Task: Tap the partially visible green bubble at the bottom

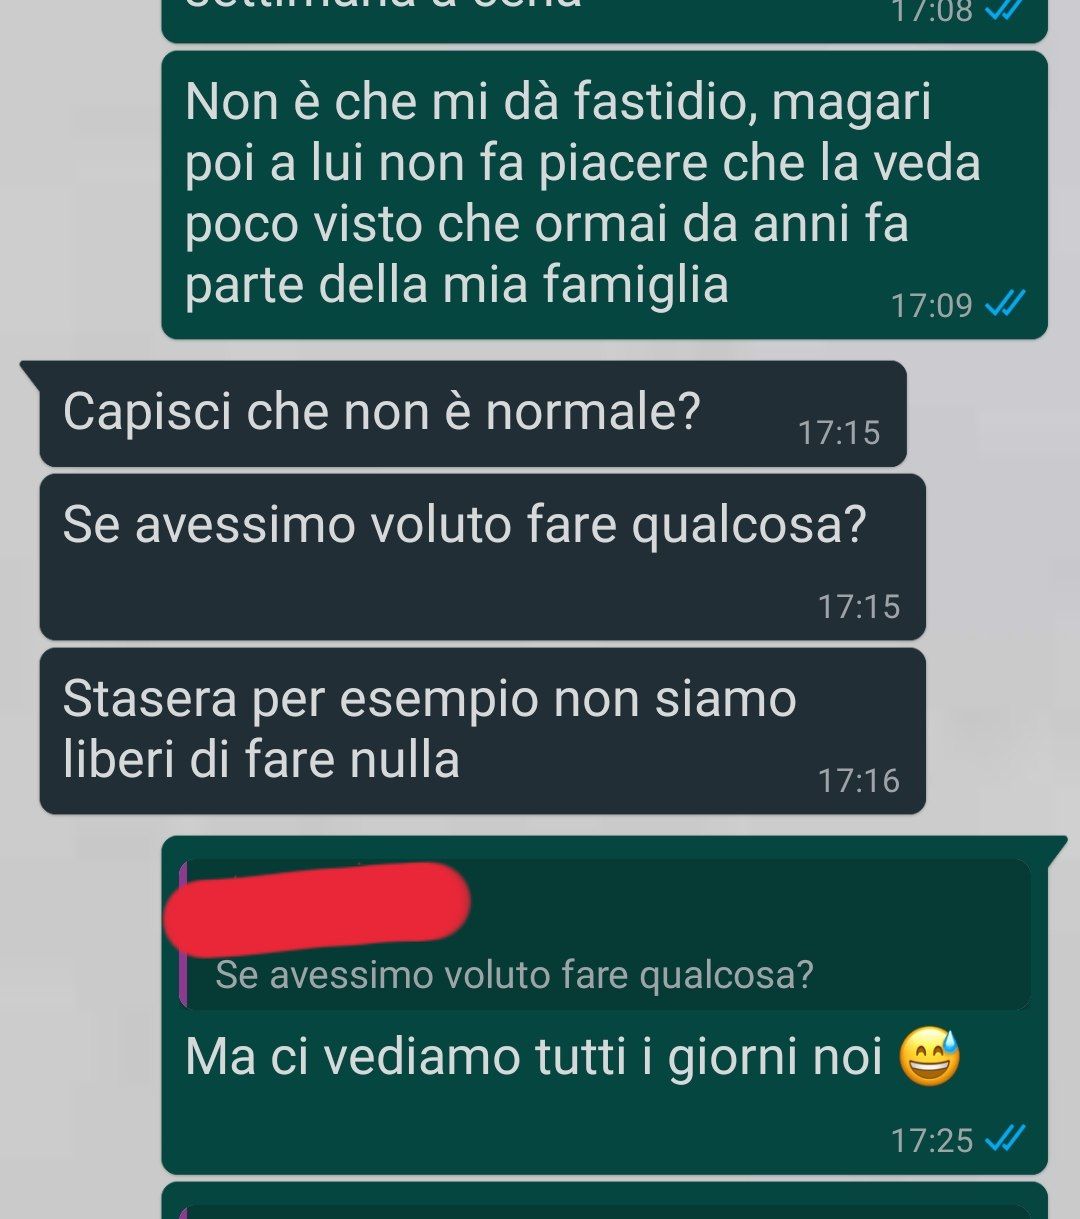Action: coord(604,1201)
